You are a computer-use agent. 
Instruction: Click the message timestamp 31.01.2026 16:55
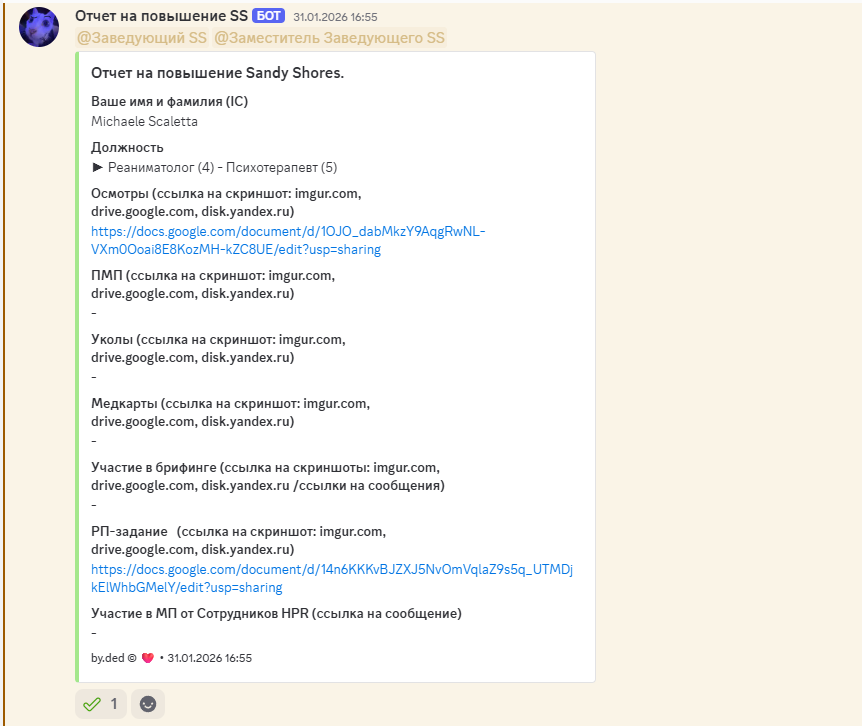coord(337,16)
